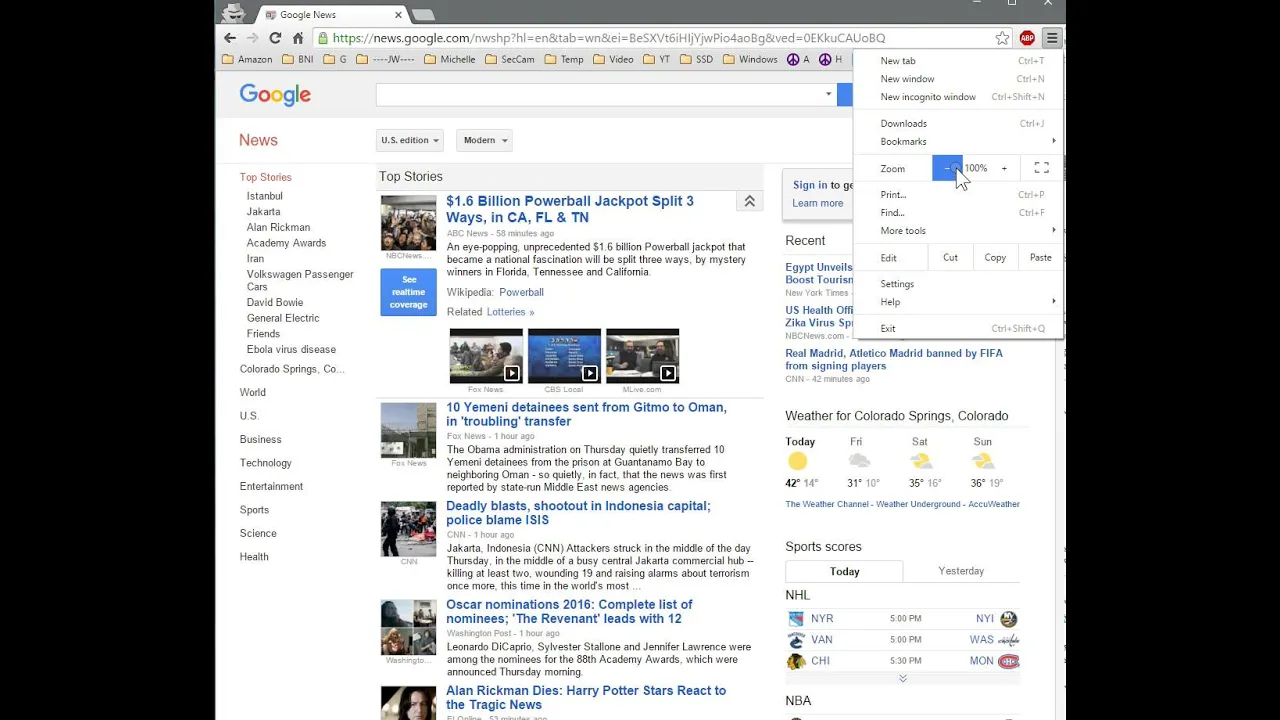
Task: Expand the Help submenu
Action: pyautogui.click(x=958, y=302)
